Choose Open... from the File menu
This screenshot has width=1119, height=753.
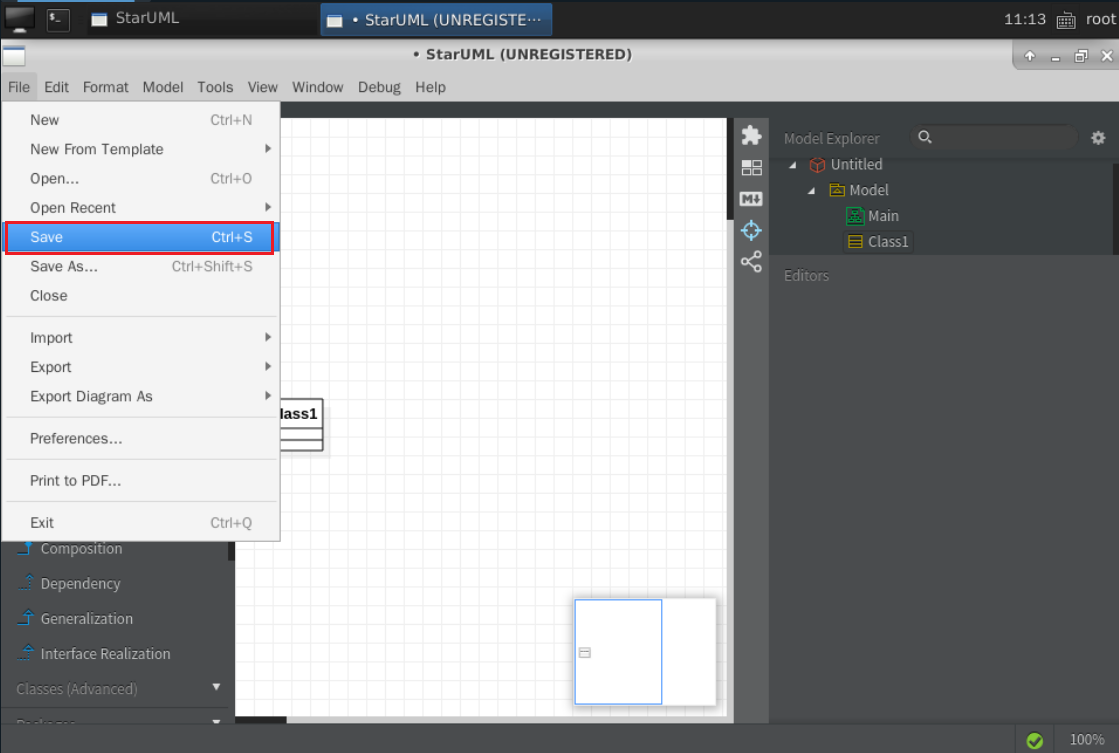(141, 178)
